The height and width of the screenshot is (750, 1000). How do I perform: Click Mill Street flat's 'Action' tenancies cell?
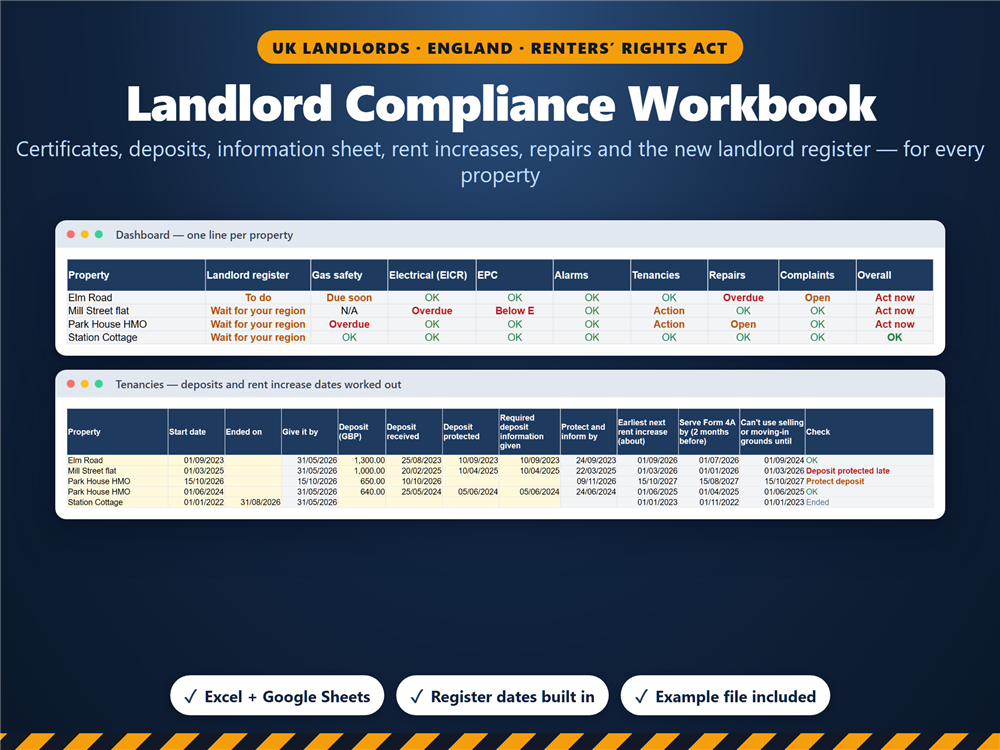(x=669, y=311)
